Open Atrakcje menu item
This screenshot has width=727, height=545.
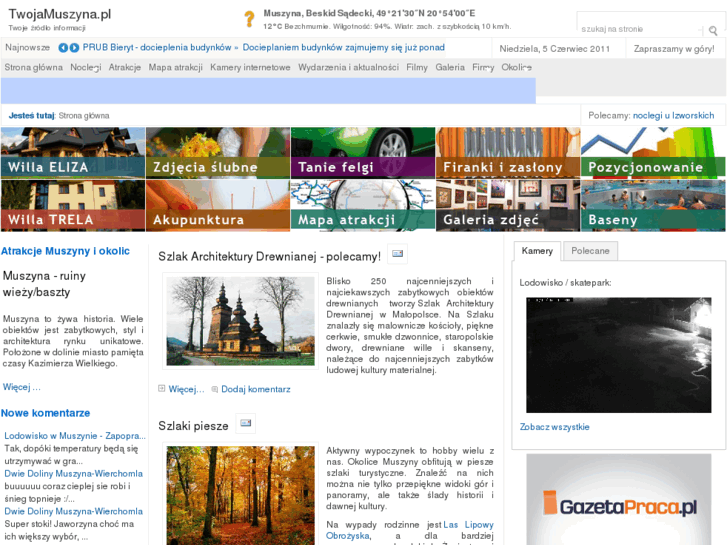[x=125, y=67]
